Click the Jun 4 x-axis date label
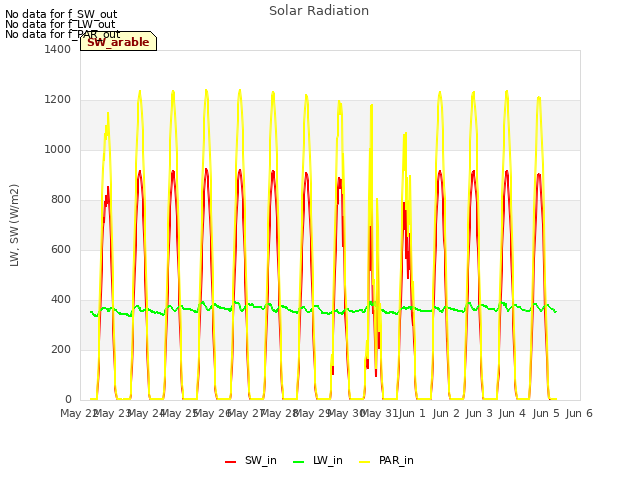640x480 pixels. click(512, 413)
